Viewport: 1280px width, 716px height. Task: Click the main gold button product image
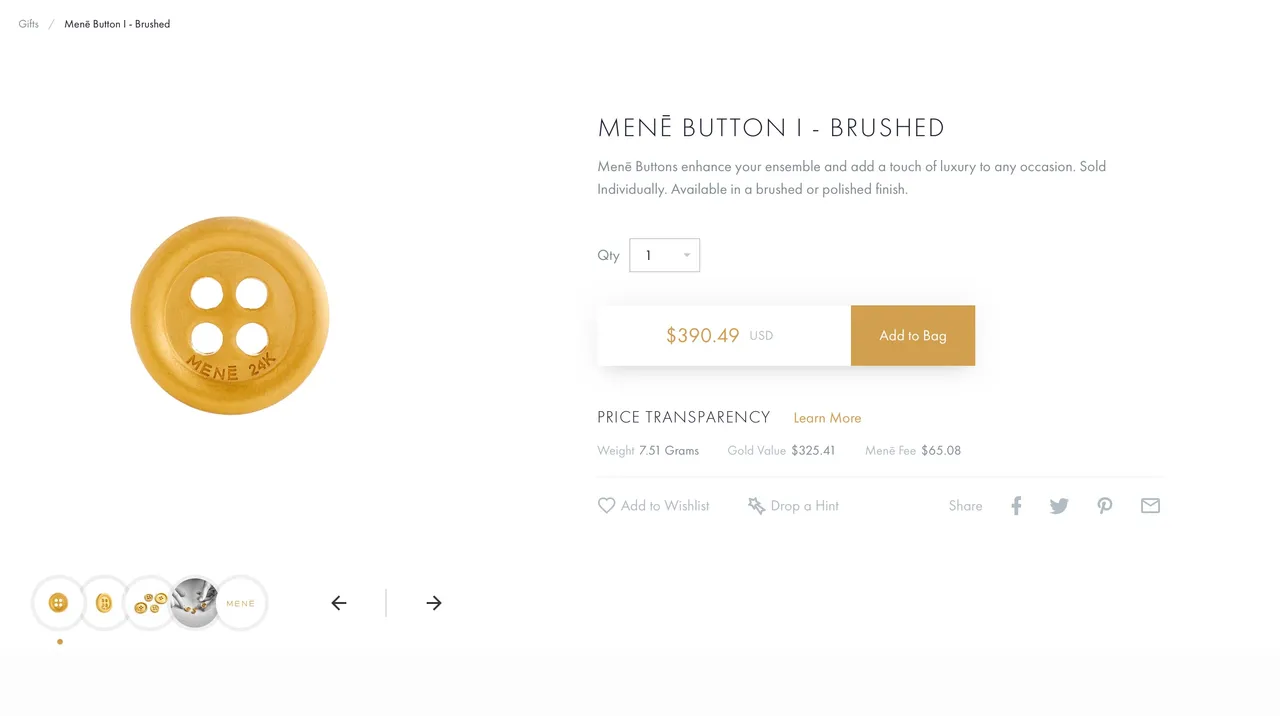230,315
